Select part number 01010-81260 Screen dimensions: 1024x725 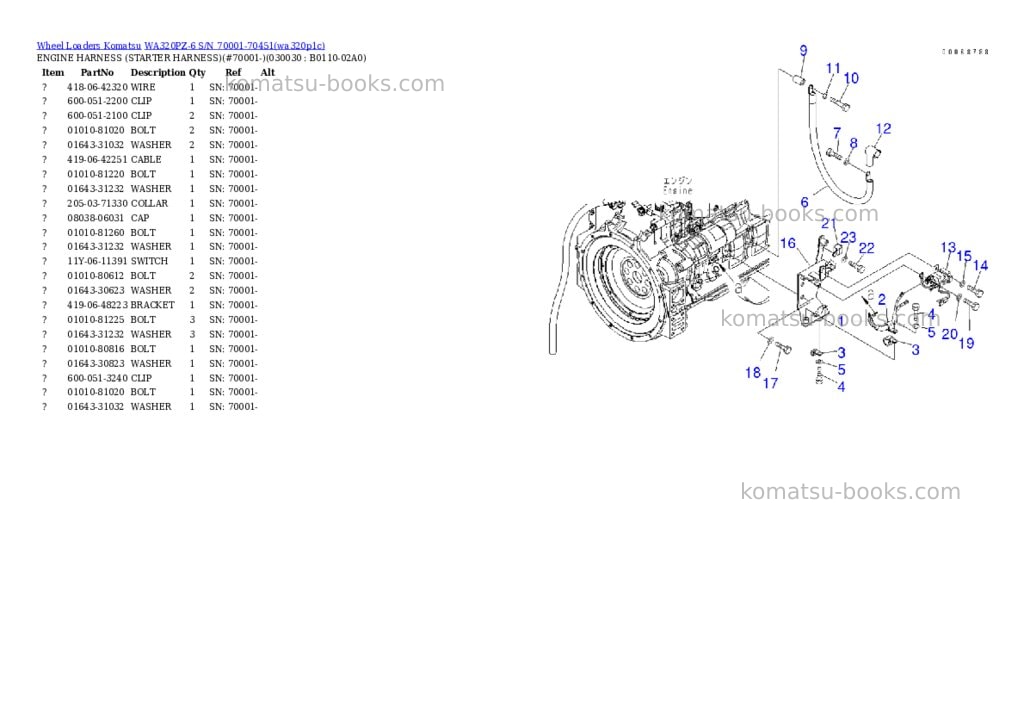[x=95, y=233]
